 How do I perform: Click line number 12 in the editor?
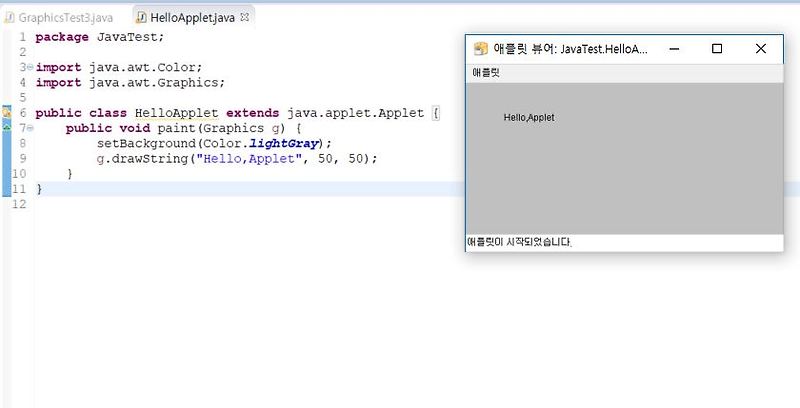19,204
